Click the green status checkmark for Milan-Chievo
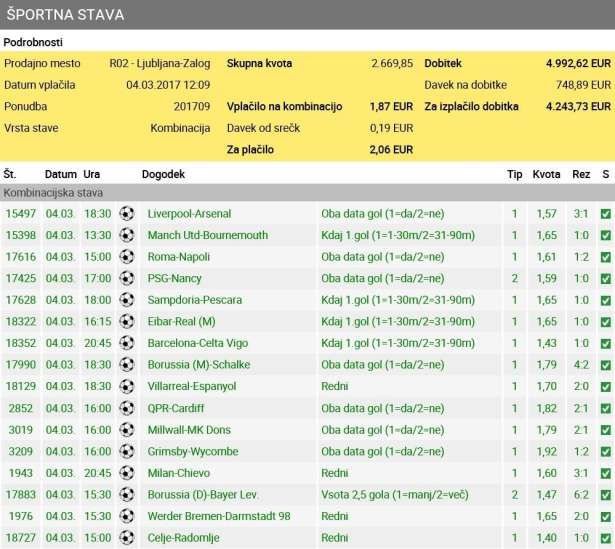The width and height of the screenshot is (615, 549). coord(606,473)
